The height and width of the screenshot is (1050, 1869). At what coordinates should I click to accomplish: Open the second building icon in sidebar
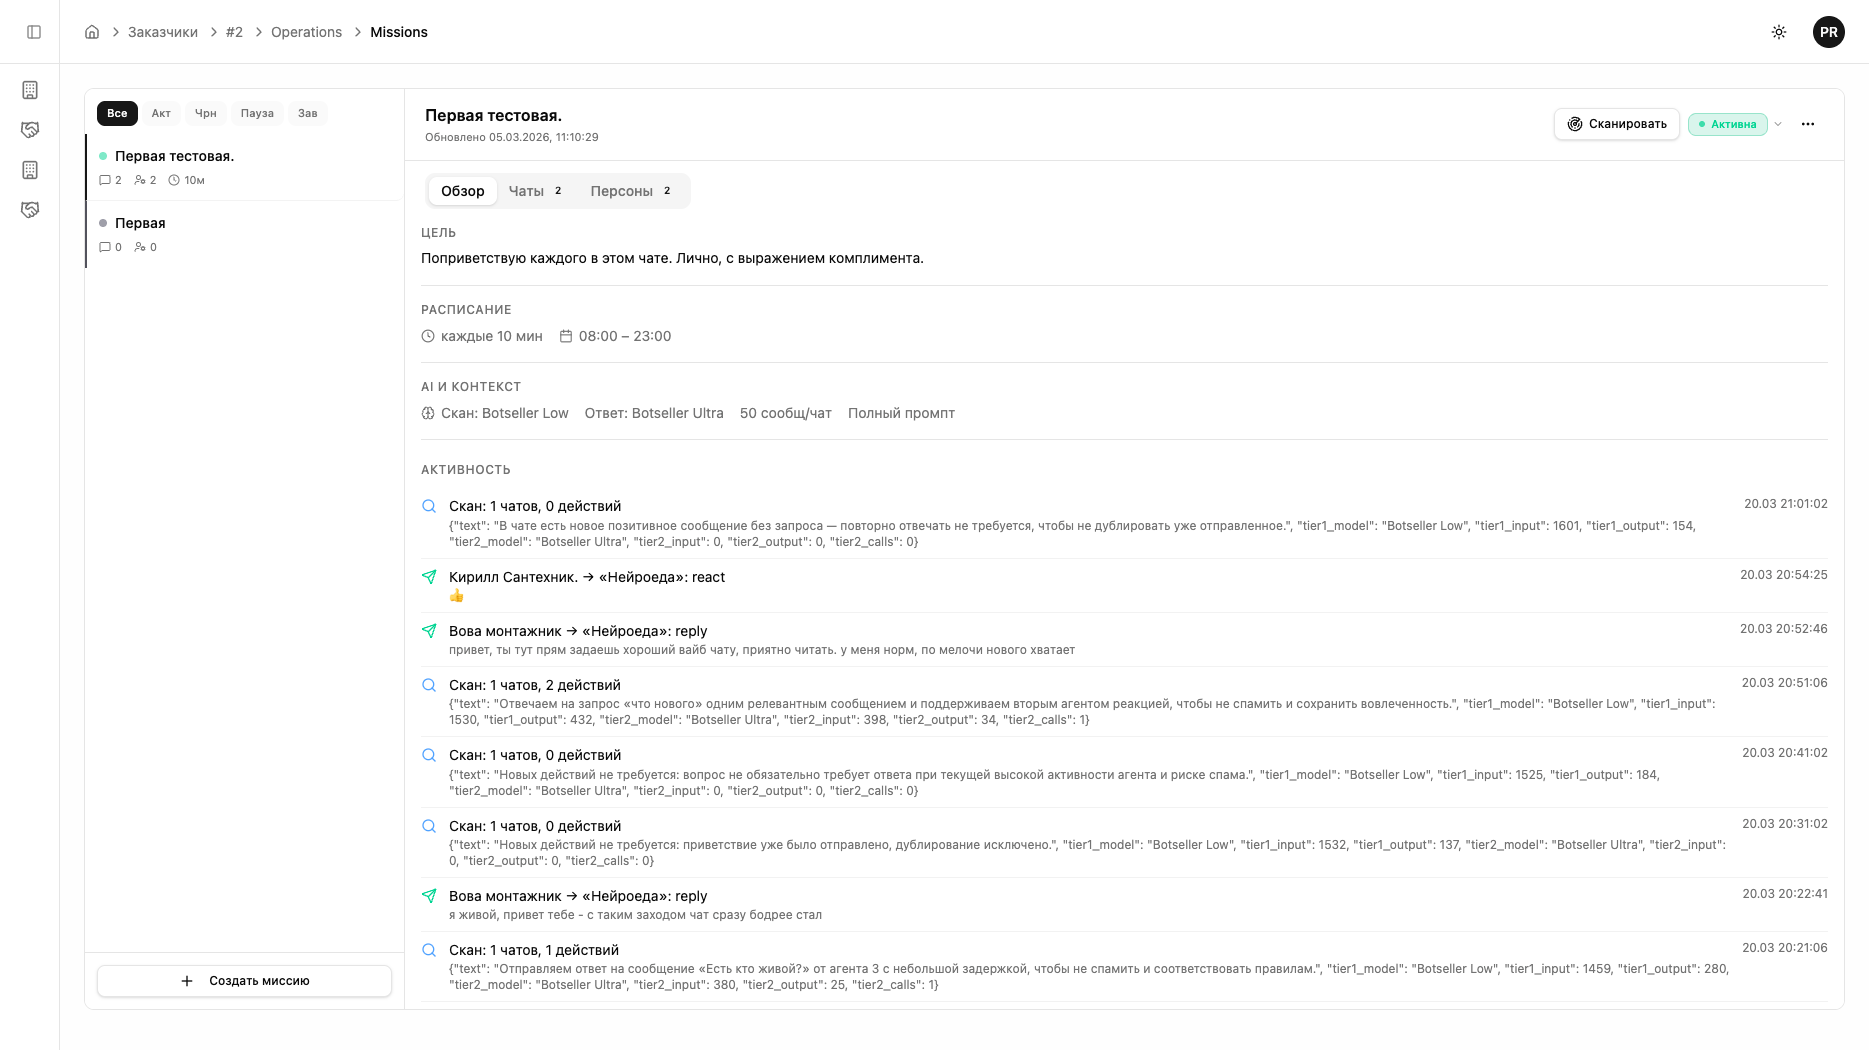(x=30, y=170)
